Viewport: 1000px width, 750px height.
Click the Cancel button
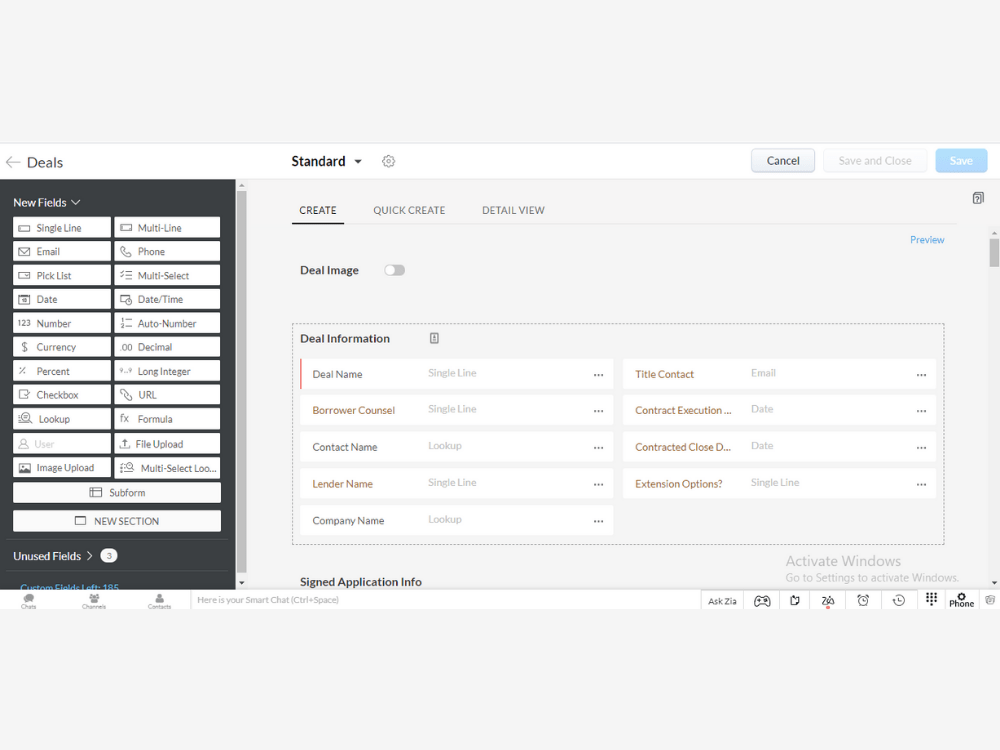[x=783, y=161]
